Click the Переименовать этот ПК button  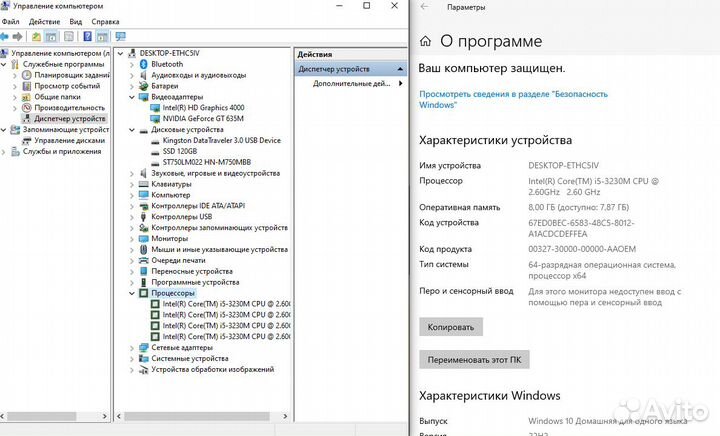coord(474,359)
